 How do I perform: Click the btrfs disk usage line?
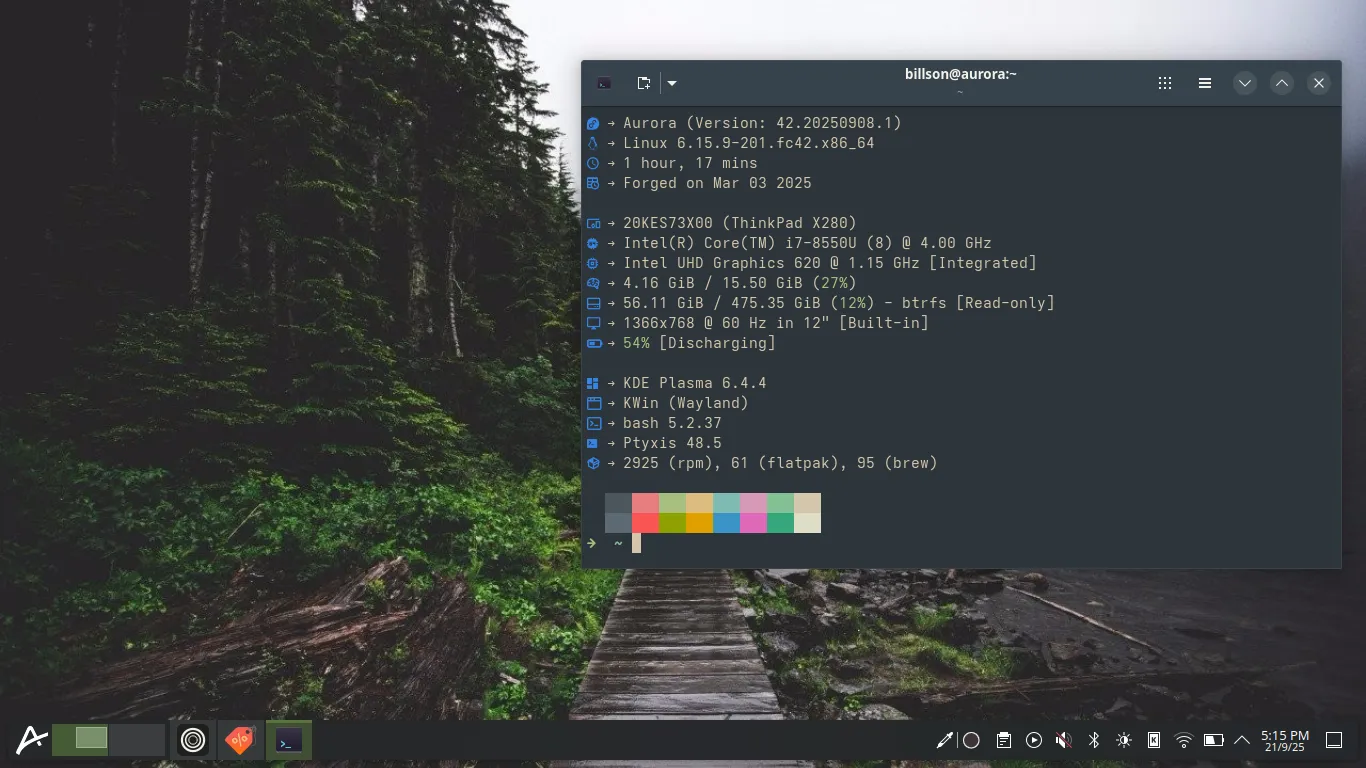pos(839,303)
